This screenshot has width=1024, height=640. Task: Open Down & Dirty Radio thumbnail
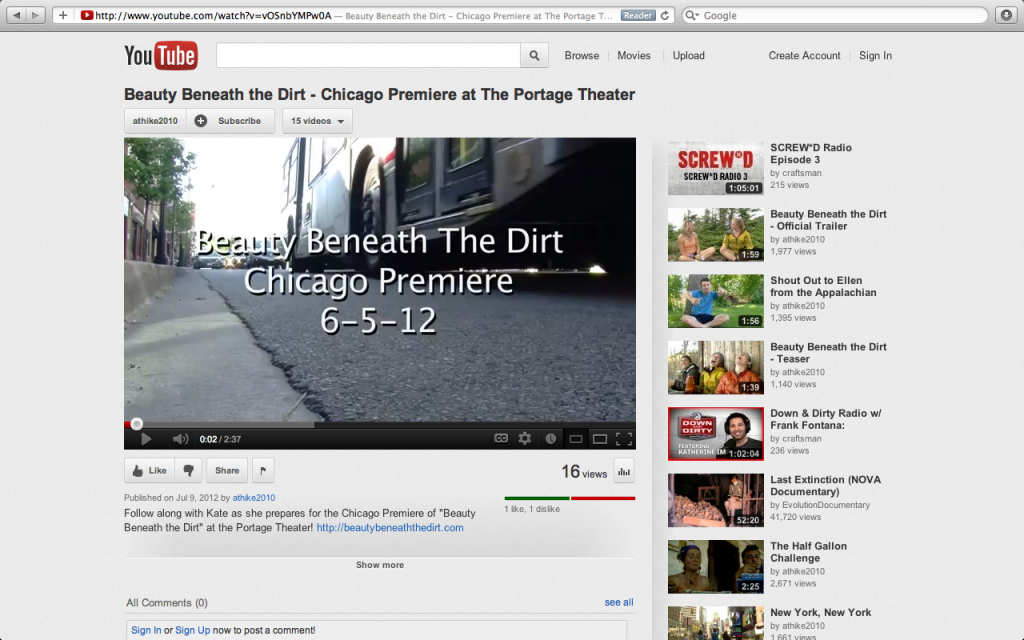click(x=716, y=434)
